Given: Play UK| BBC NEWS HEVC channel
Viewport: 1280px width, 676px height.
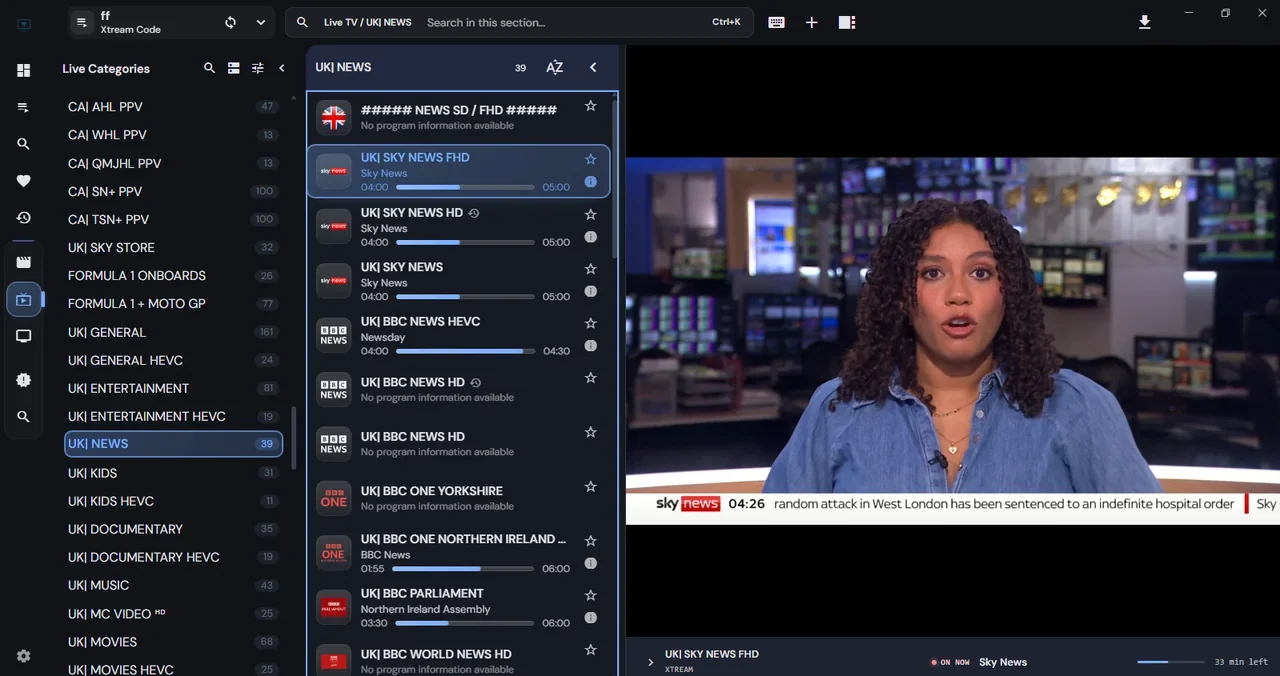Looking at the screenshot, I should coord(459,335).
